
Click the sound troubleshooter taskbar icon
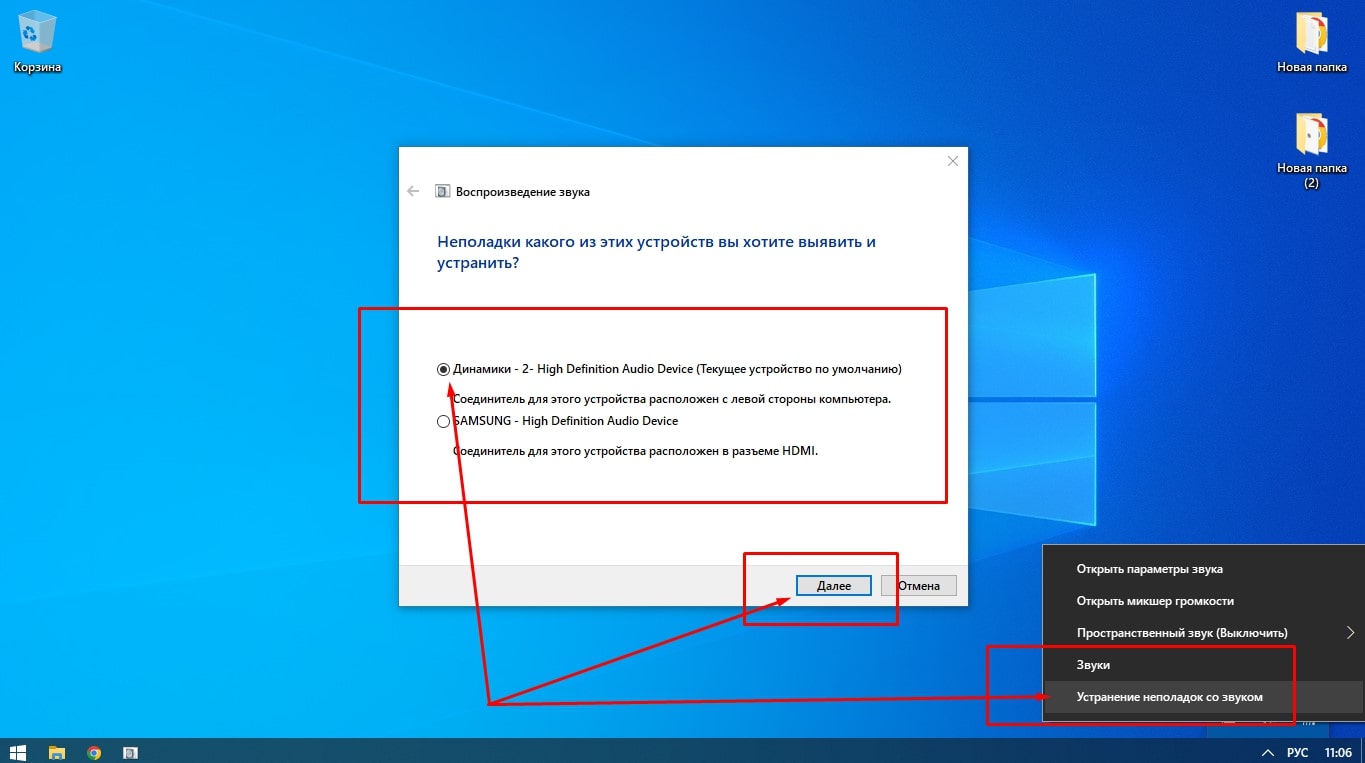click(130, 752)
